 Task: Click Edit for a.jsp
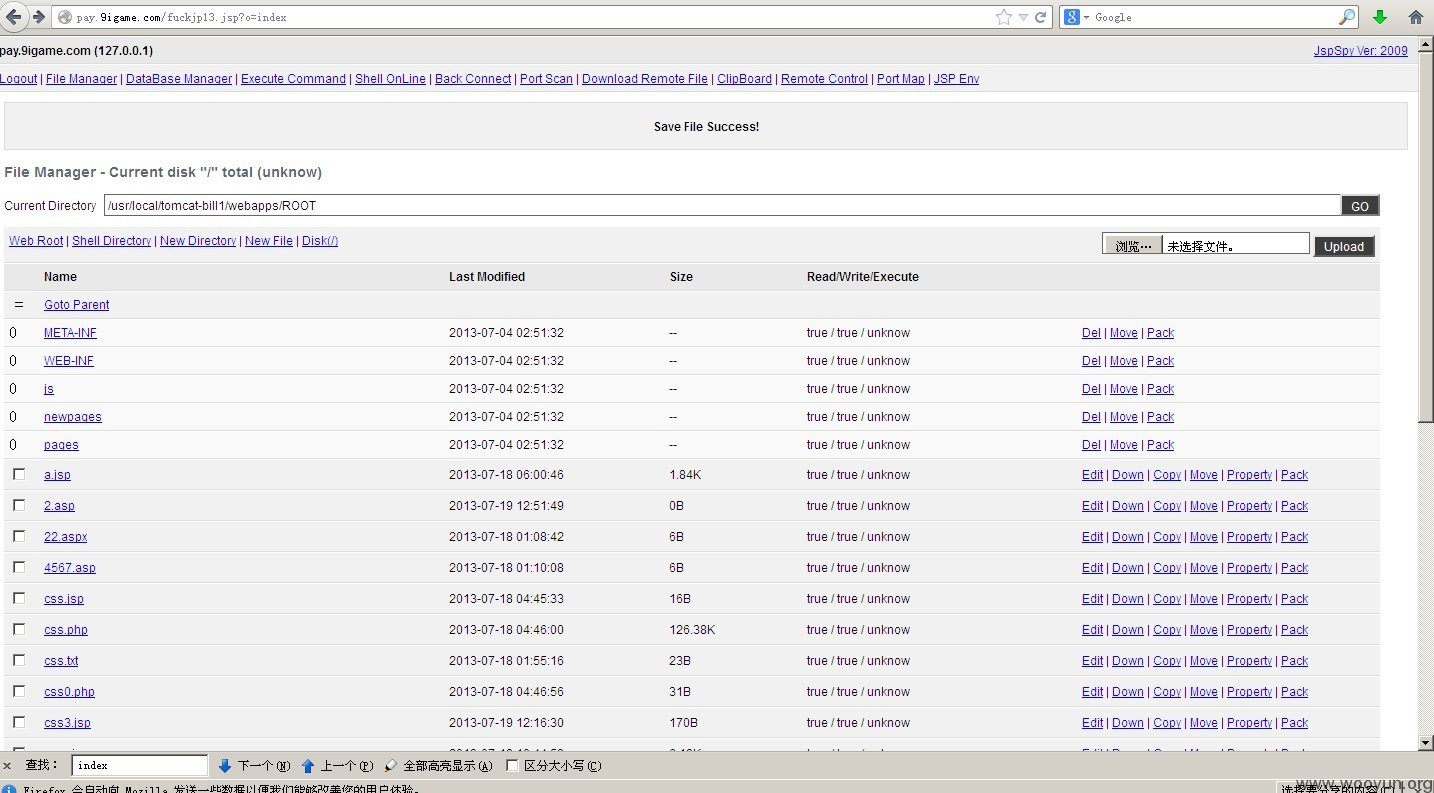point(1092,475)
